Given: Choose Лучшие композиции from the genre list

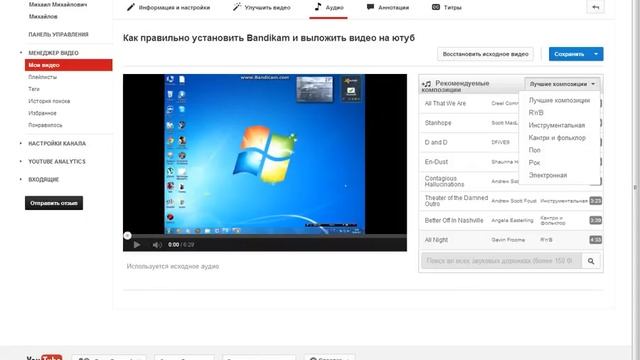Looking at the screenshot, I should pos(559,100).
